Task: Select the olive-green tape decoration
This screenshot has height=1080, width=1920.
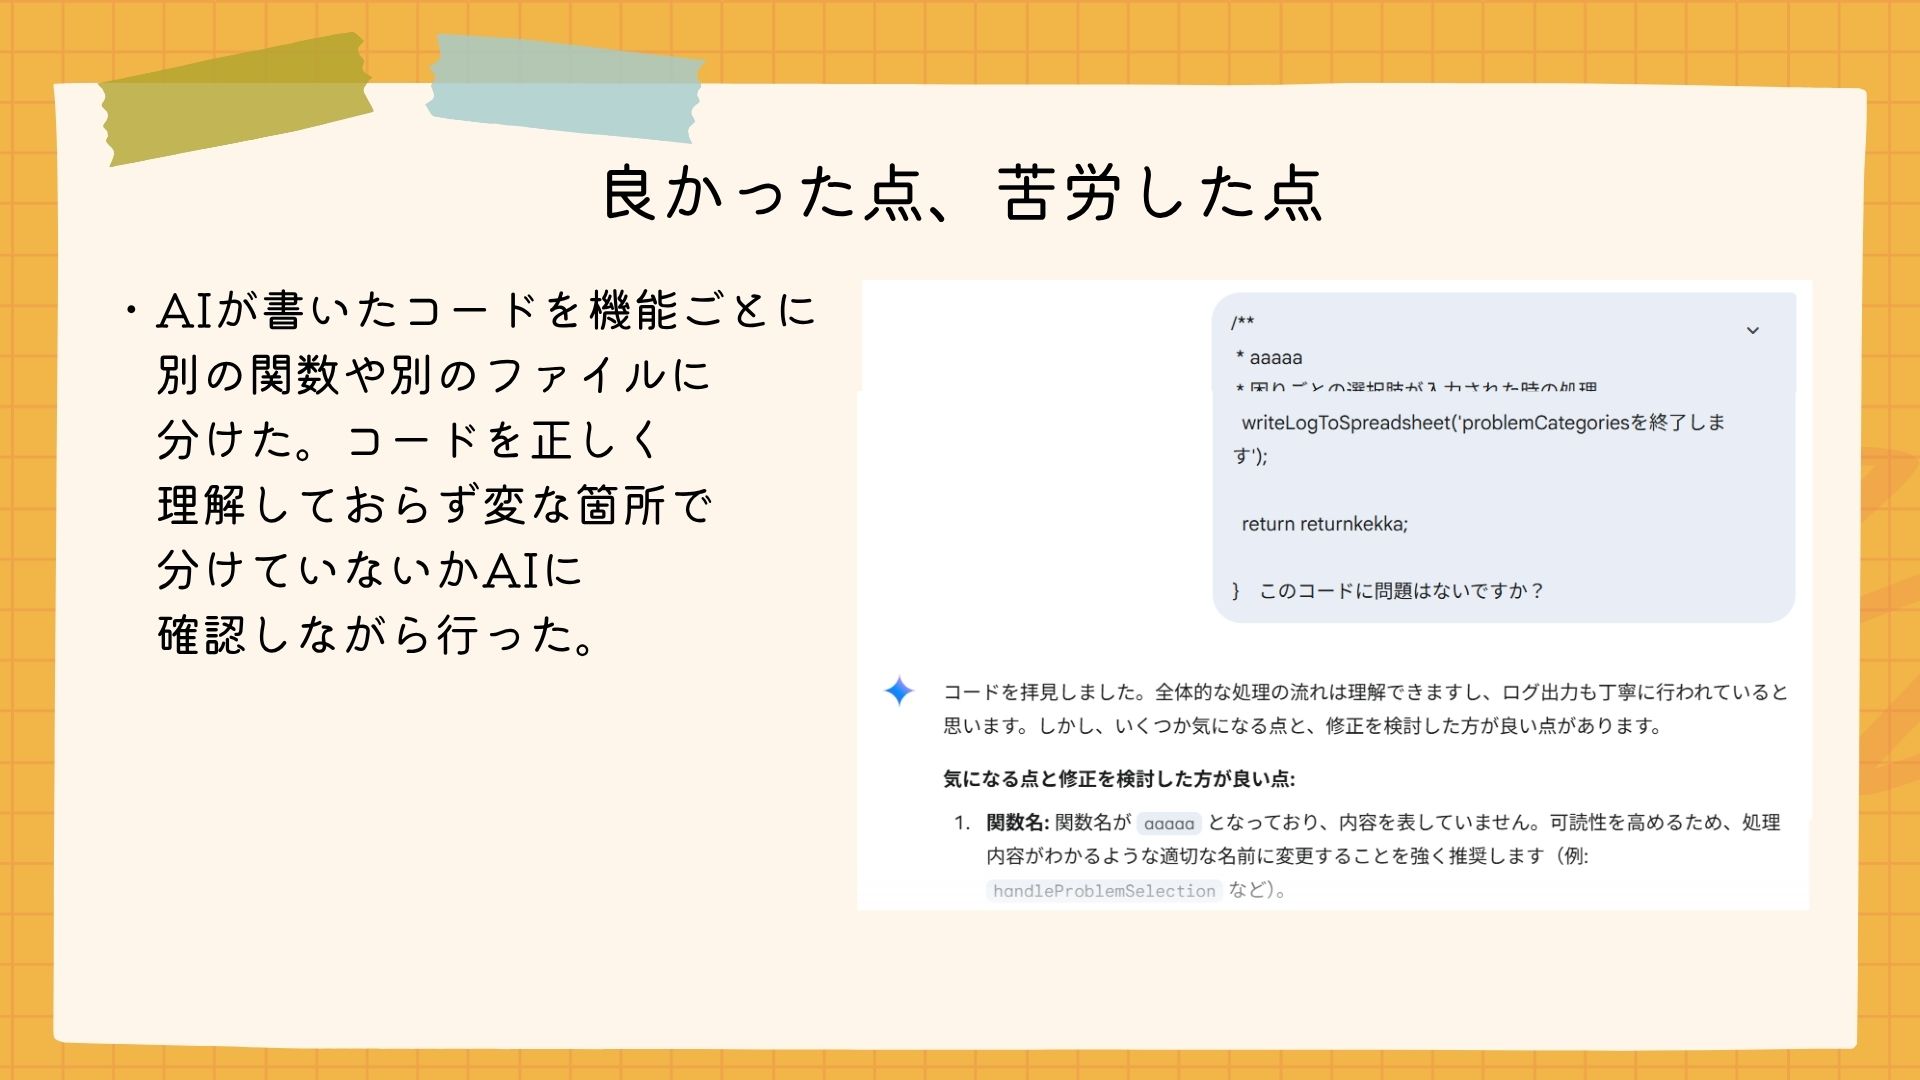Action: [x=237, y=100]
